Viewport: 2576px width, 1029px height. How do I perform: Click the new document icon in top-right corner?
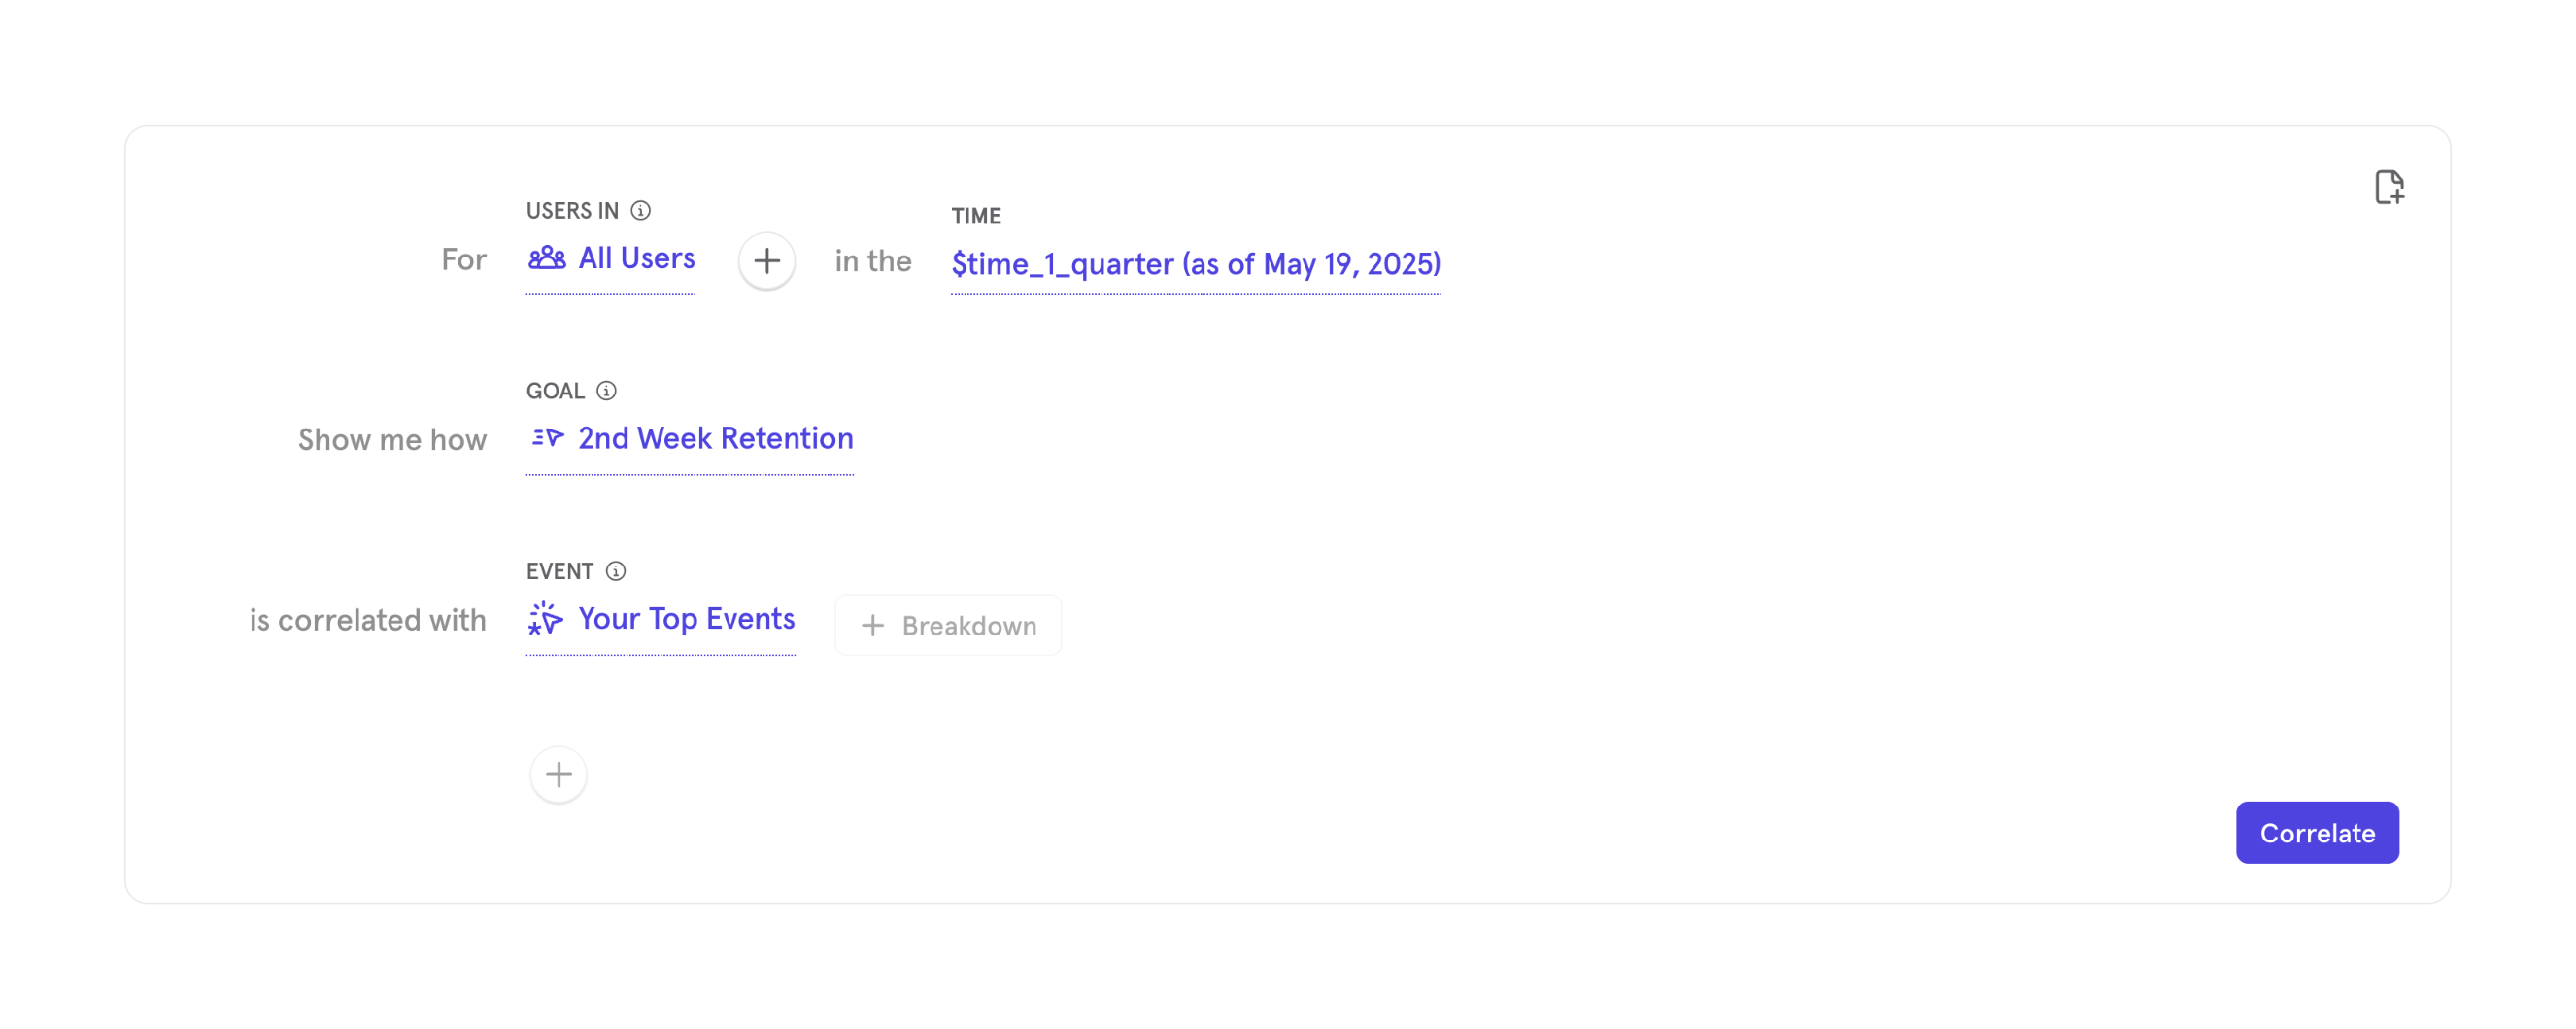(2389, 187)
